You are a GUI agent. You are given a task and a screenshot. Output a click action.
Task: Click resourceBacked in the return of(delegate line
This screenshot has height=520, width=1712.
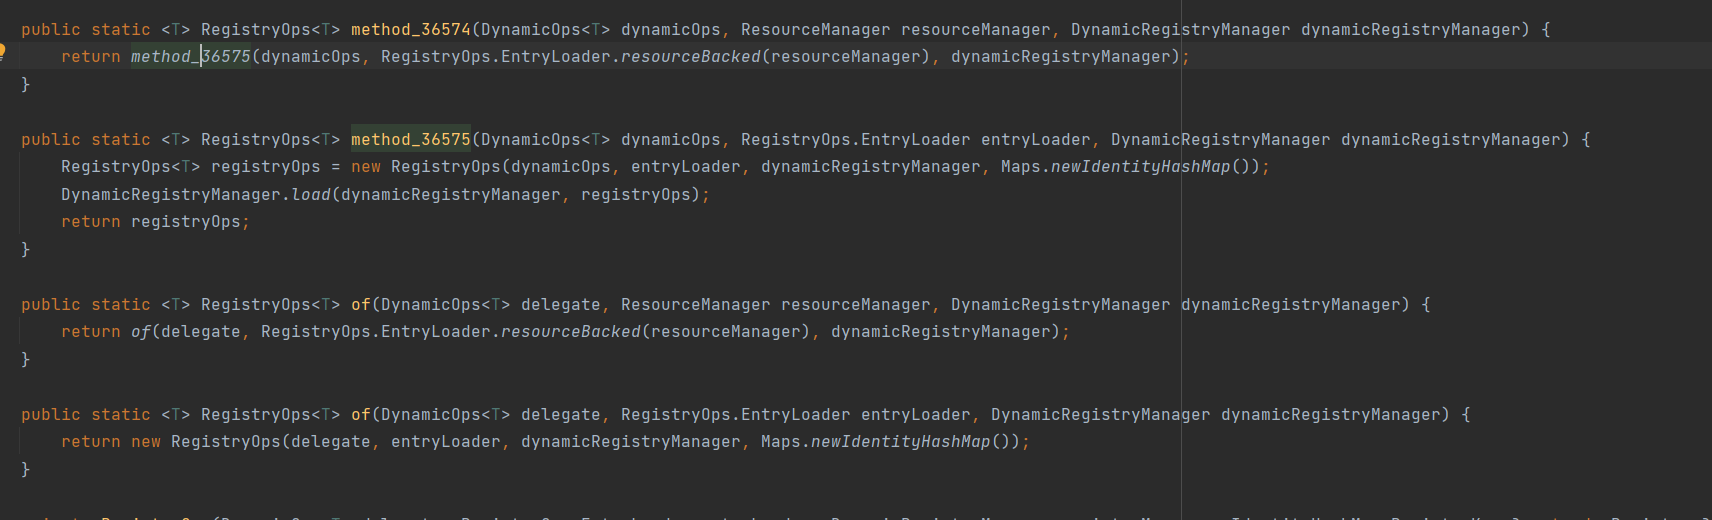pyautogui.click(x=571, y=332)
